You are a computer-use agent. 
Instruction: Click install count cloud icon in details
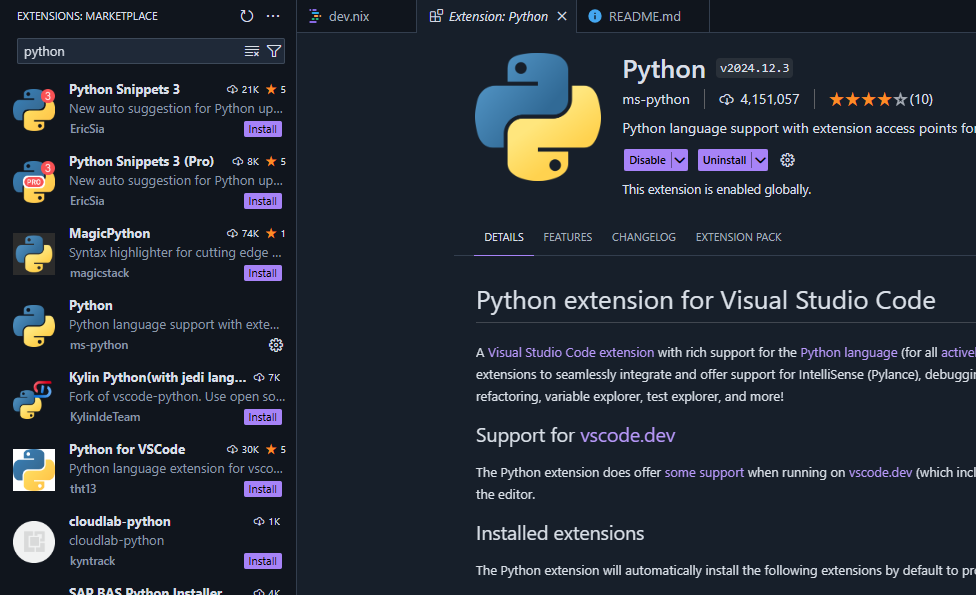pos(726,100)
